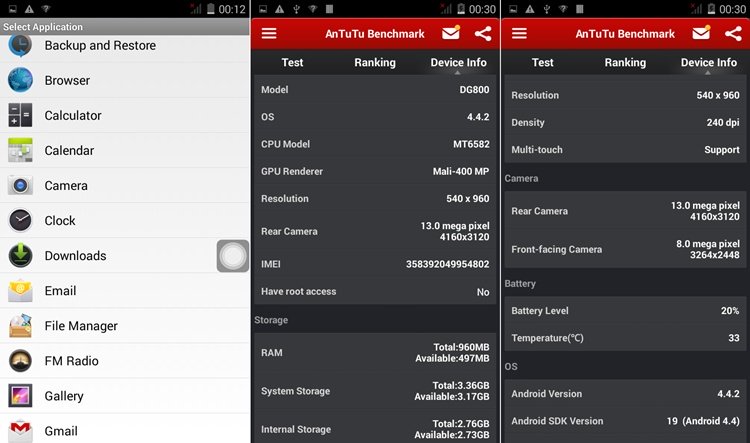This screenshot has height=443, width=750.
Task: Tap the Gmail app icon
Action: (20, 430)
